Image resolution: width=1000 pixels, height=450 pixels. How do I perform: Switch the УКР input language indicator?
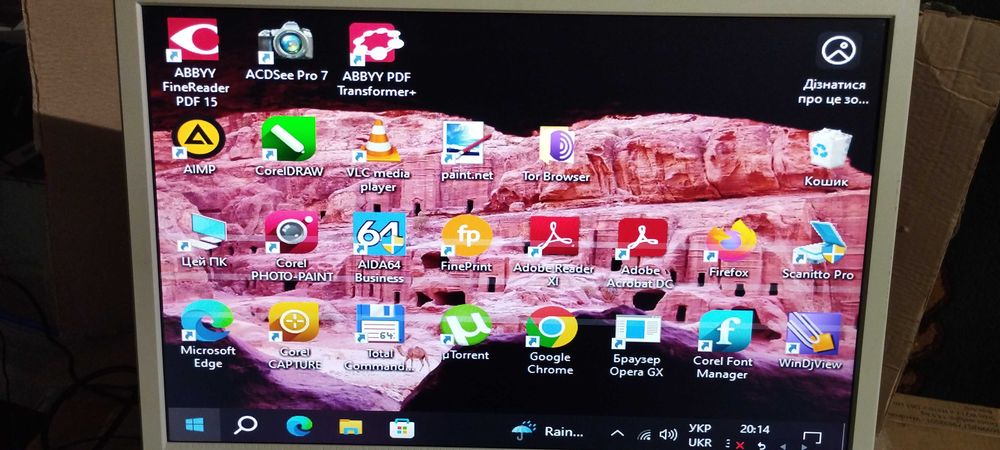coord(700,435)
